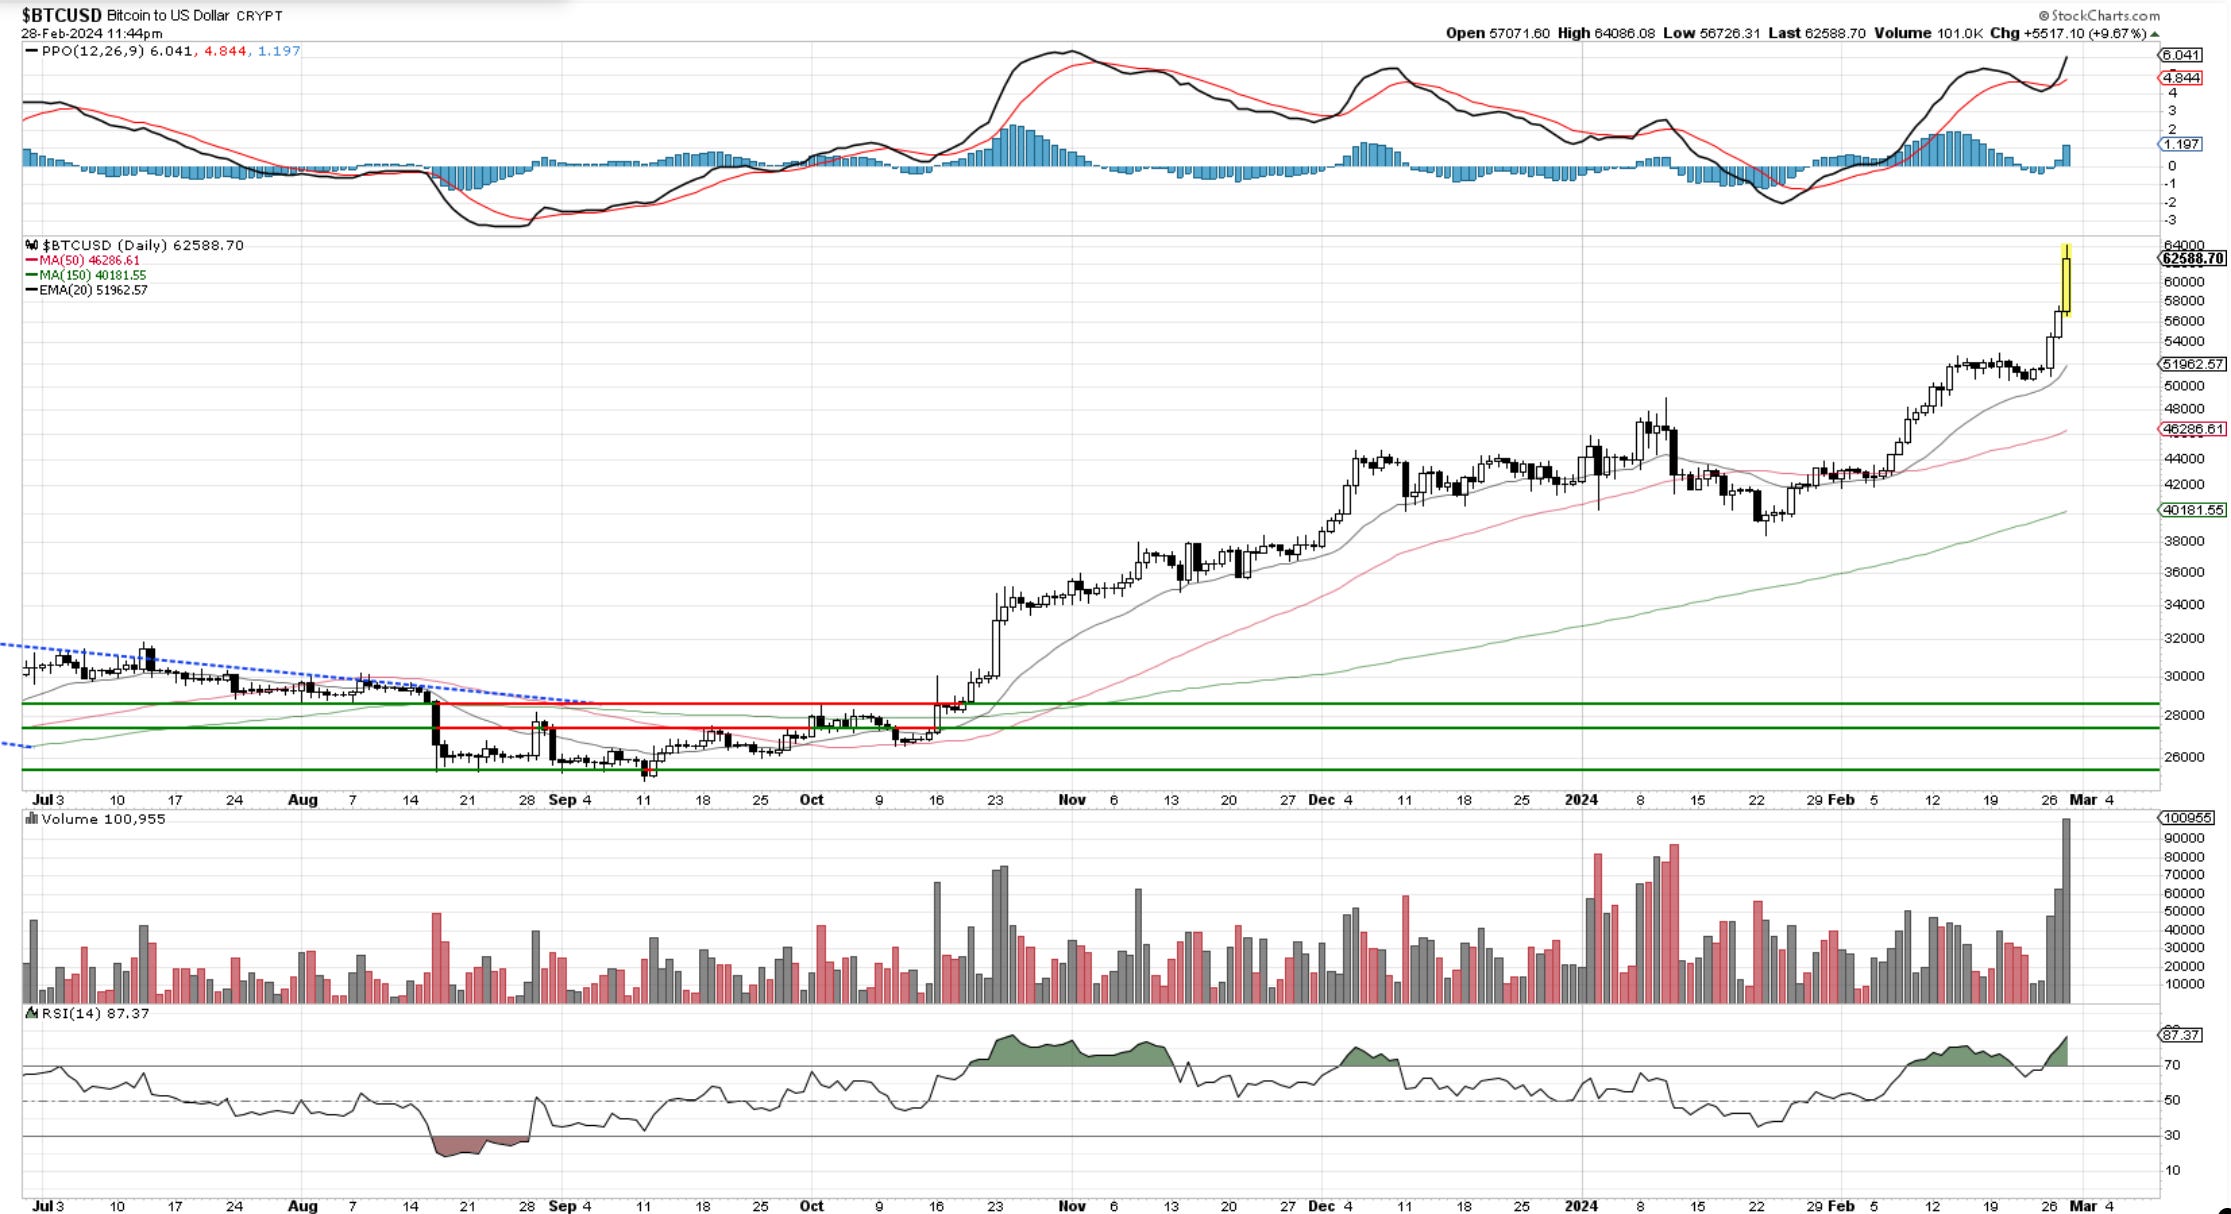Click the green up-arrow after Chg percent
This screenshot has width=2231, height=1214.
tap(2153, 33)
